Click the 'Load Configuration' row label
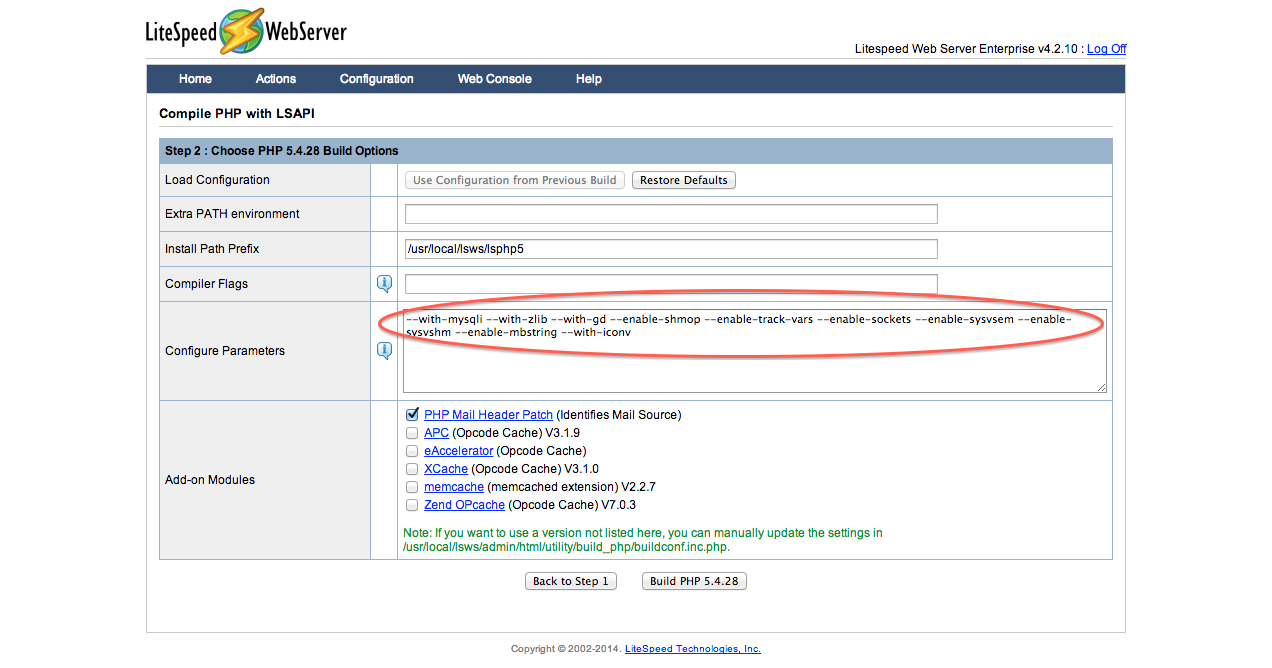Viewport: 1272px width, 668px height. pyautogui.click(x=217, y=180)
